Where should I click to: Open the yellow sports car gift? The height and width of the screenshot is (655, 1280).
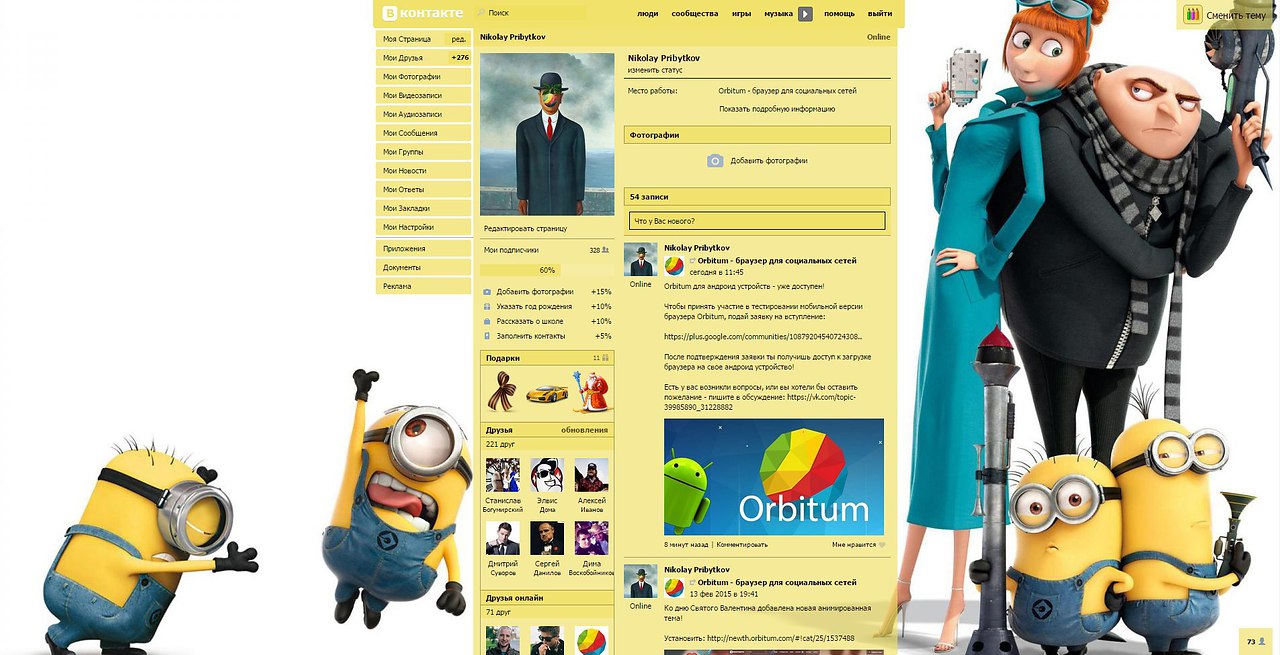pyautogui.click(x=547, y=393)
